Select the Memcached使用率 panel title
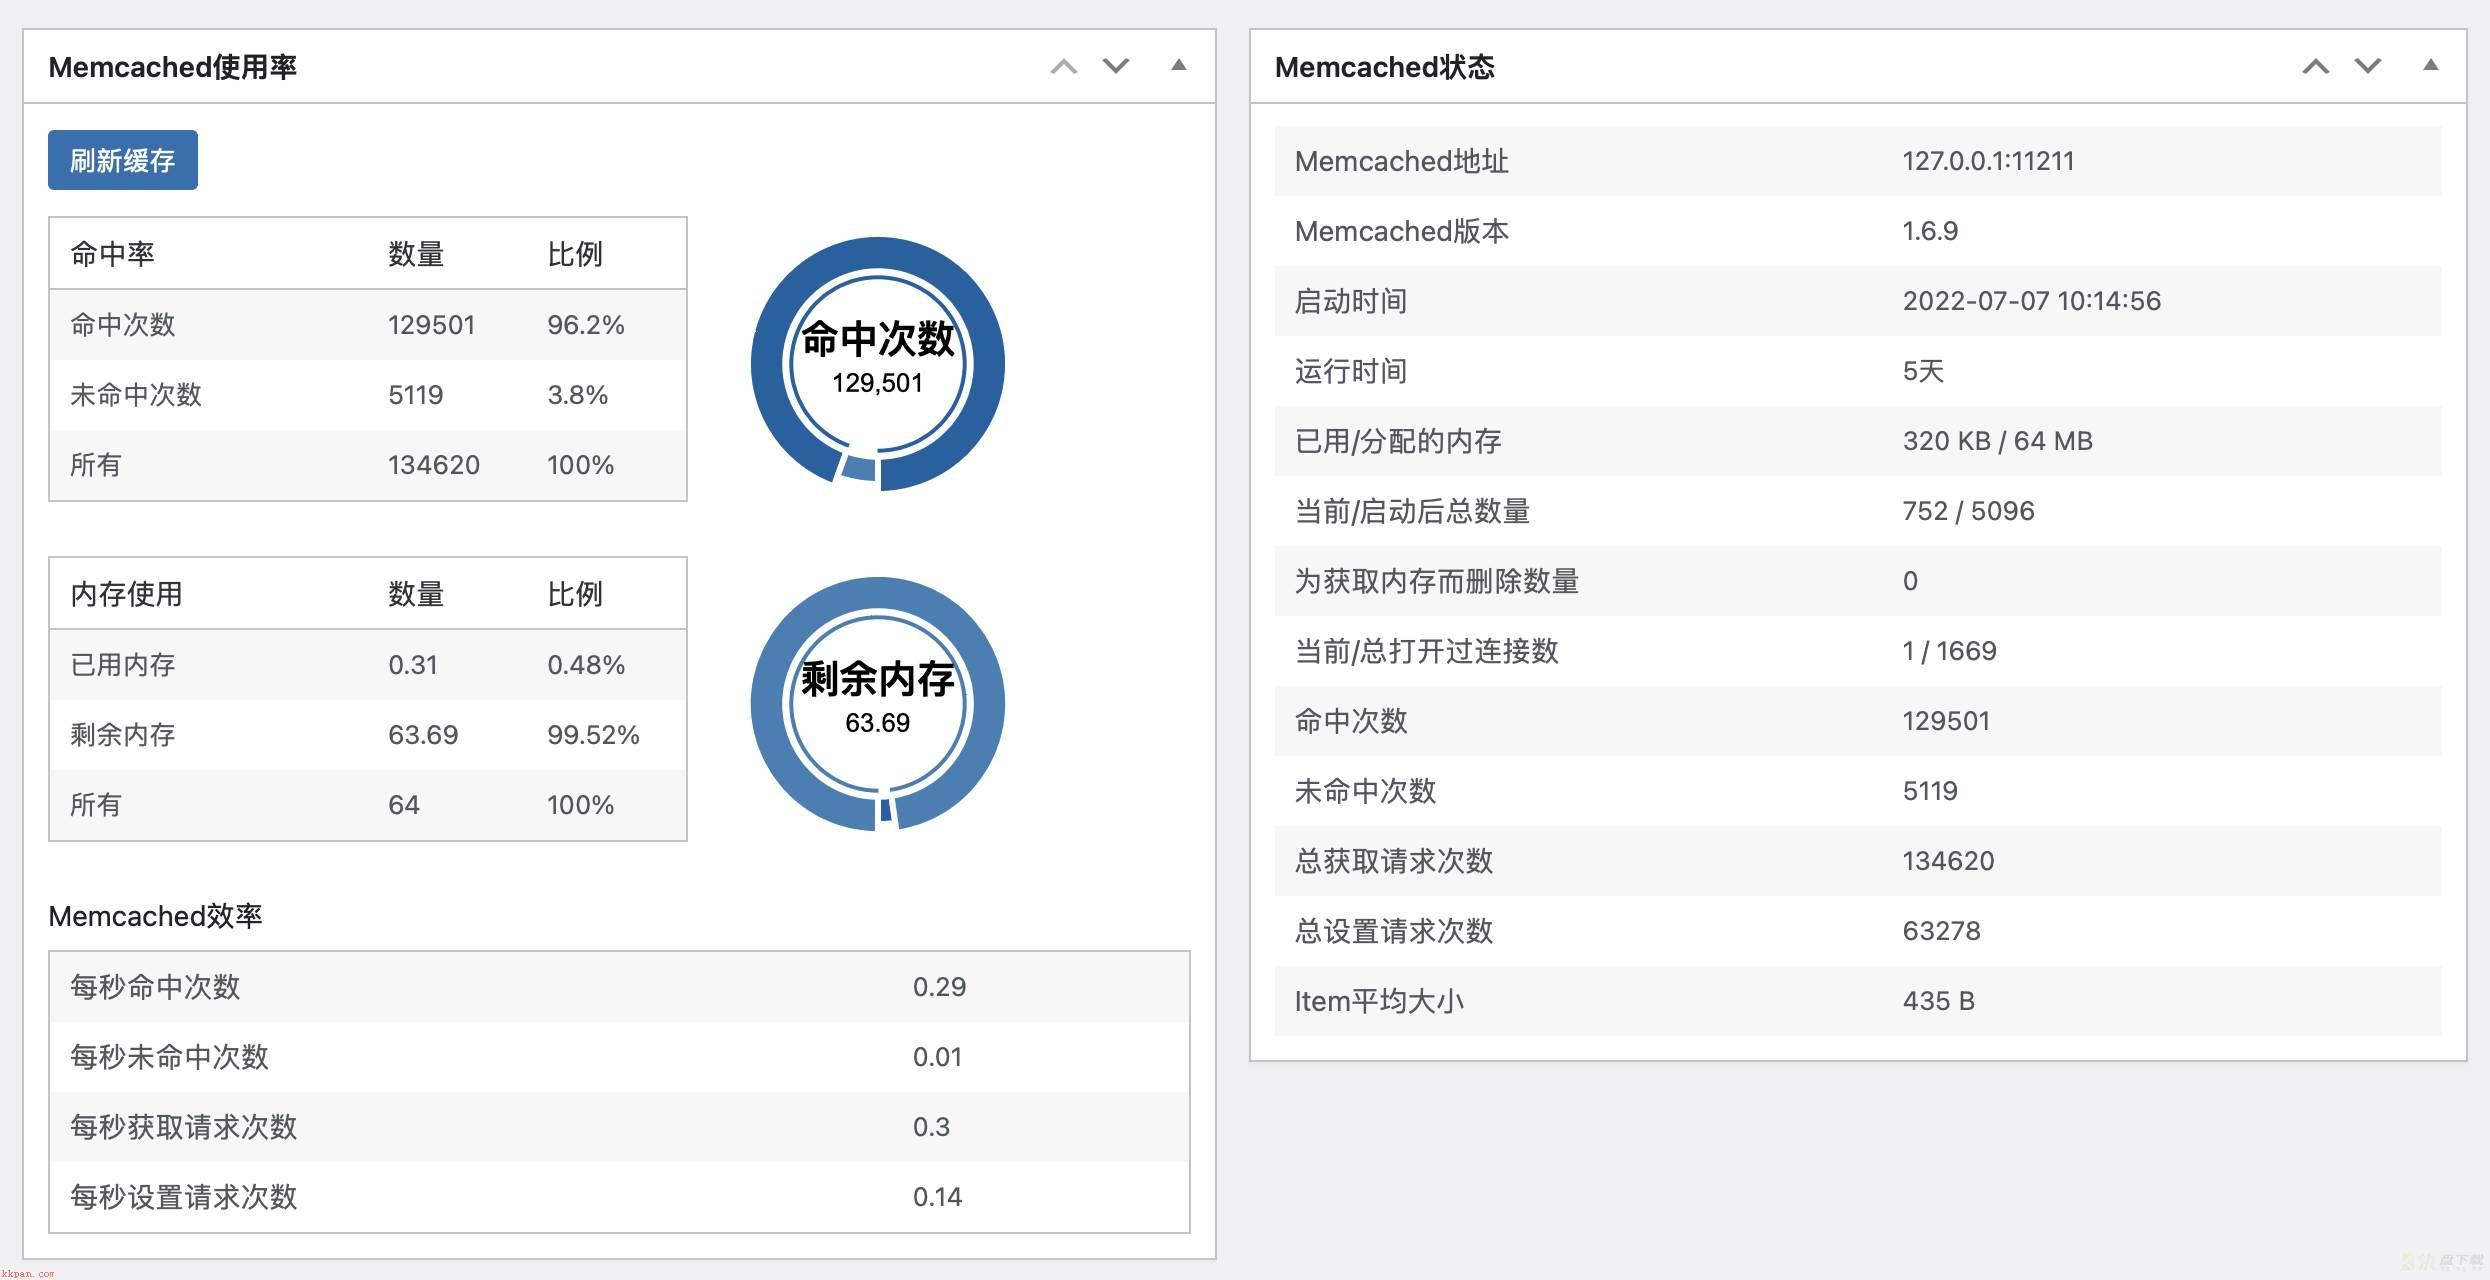 tap(173, 67)
